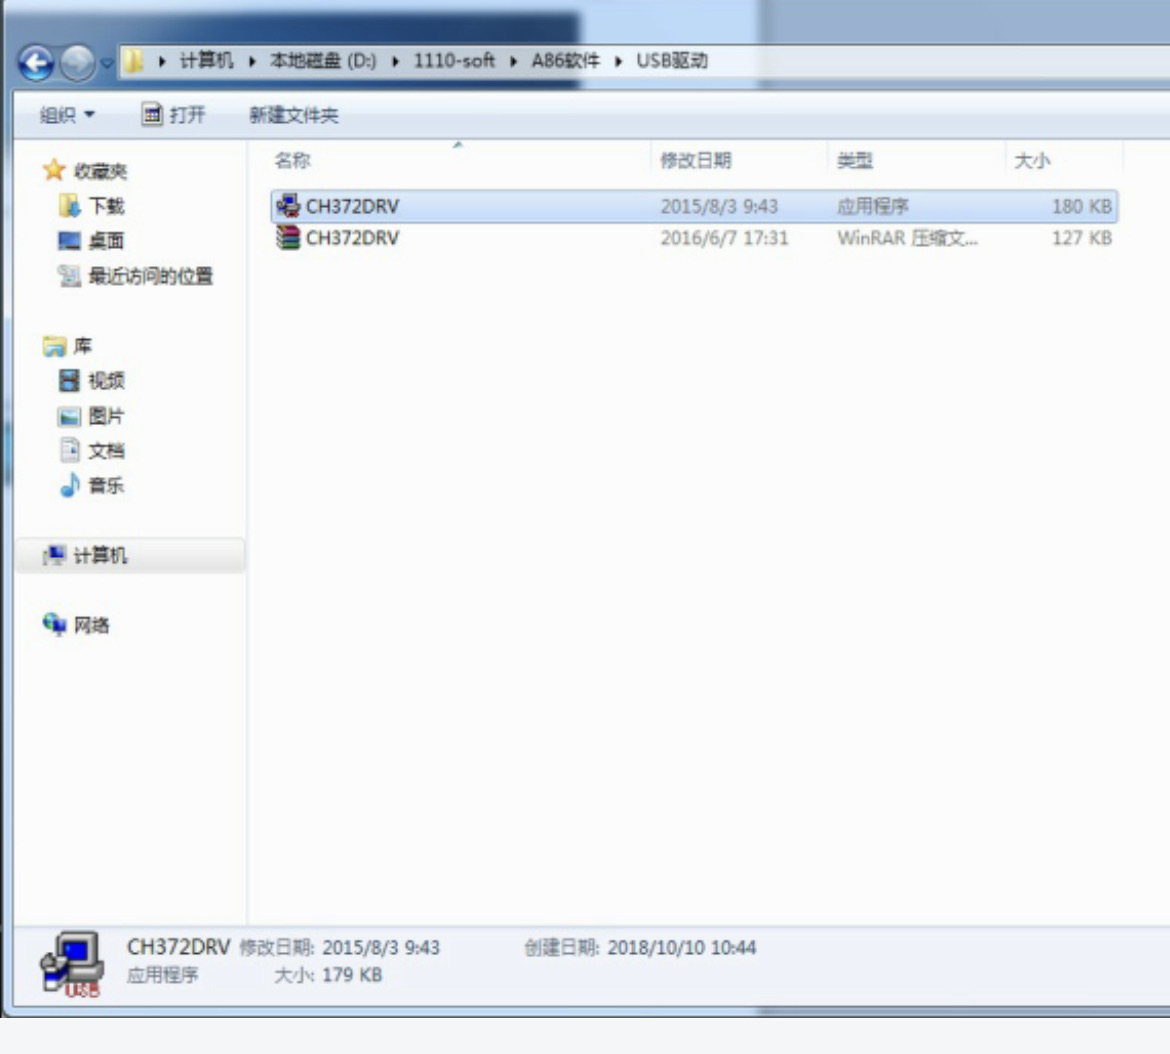Select 本地磁盘 (D:) in the breadcrumb
Viewport: 1170px width, 1054px height.
[x=323, y=60]
